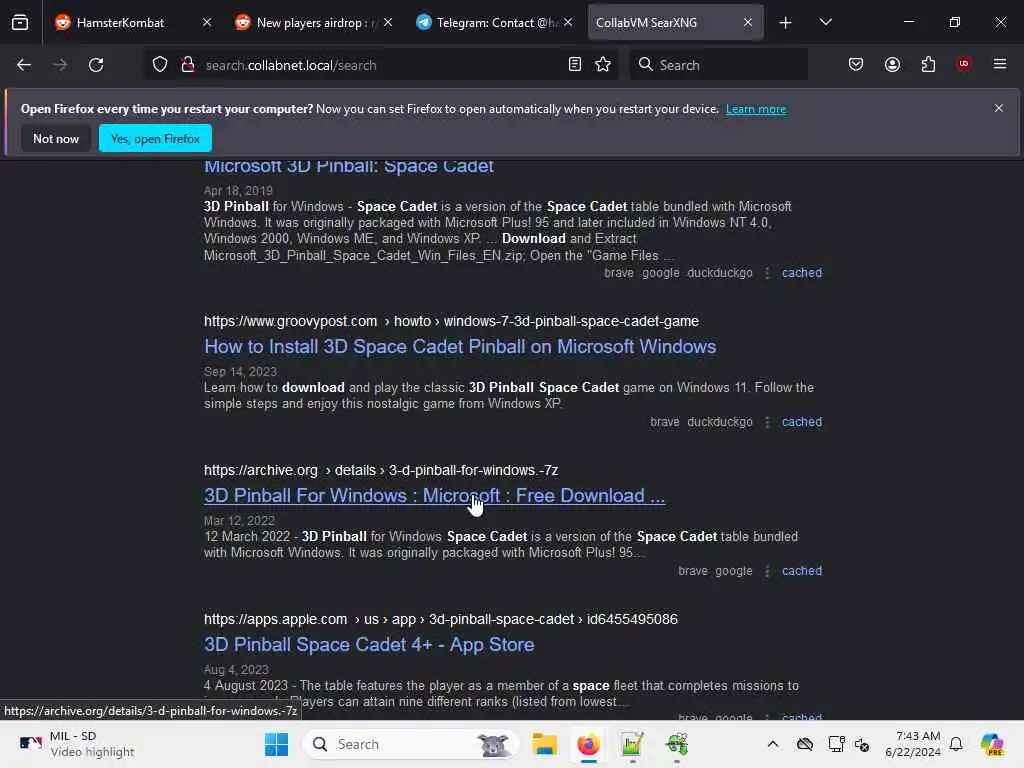Screen dimensions: 1024x768
Task: Open the tracking protection shield icon
Action: coord(160,65)
